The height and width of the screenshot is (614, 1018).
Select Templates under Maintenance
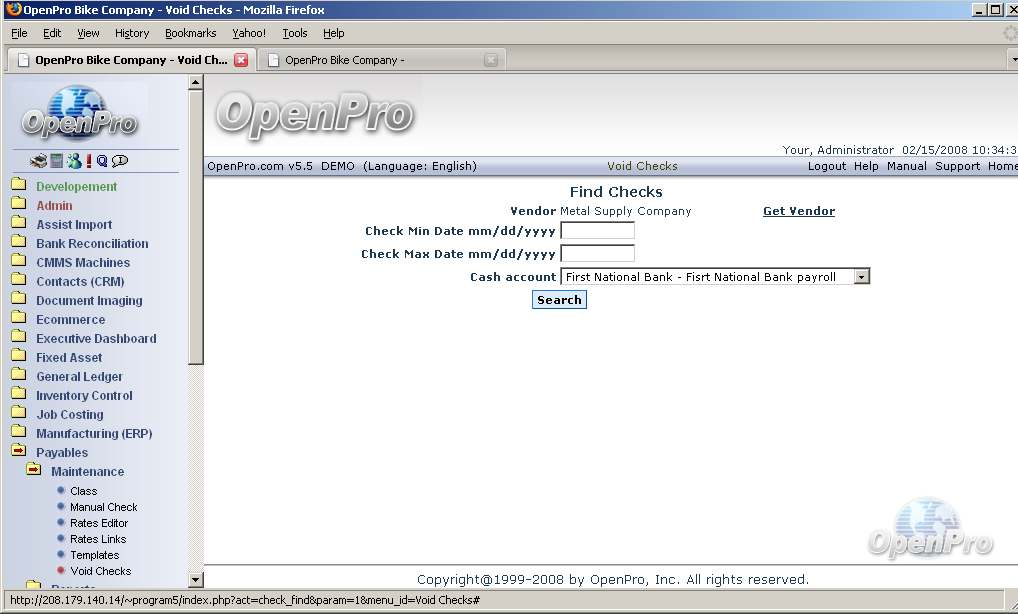coord(95,555)
